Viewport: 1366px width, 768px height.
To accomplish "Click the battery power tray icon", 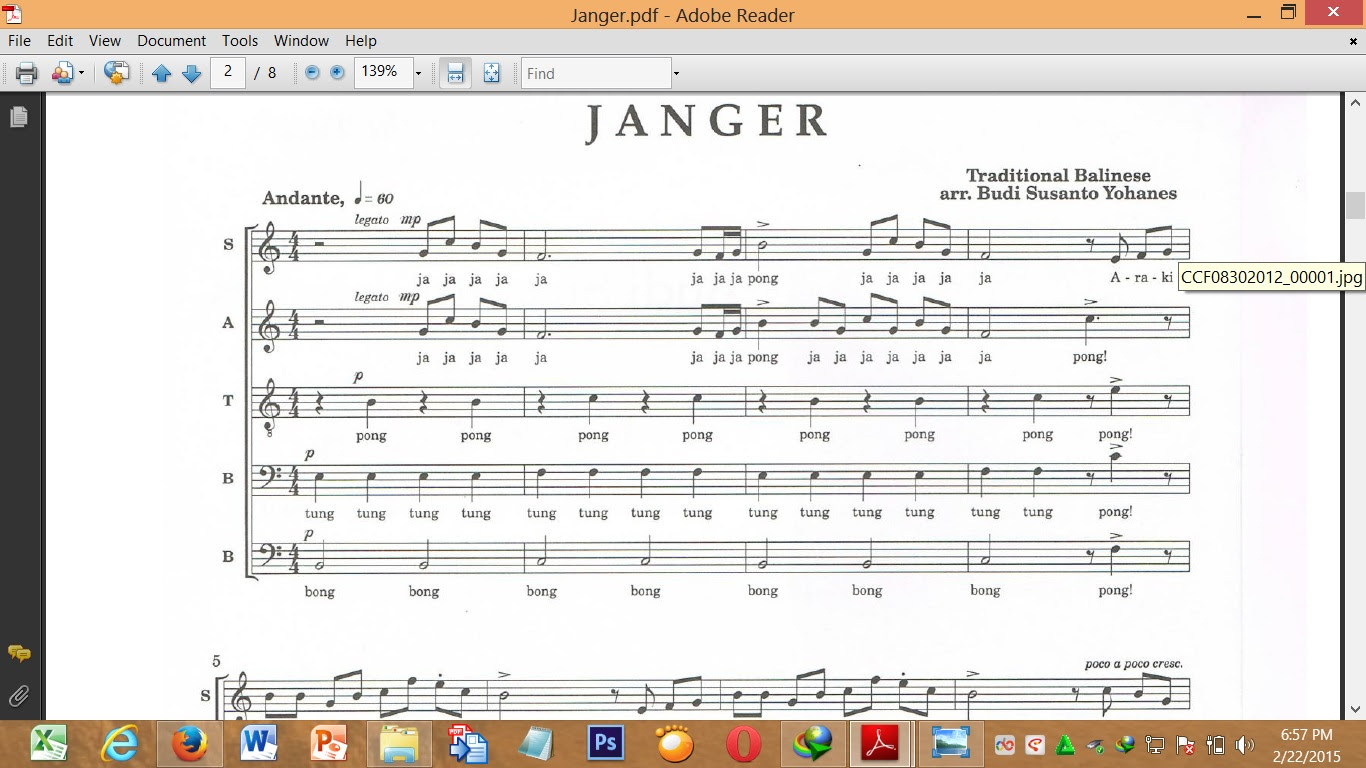I will (1215, 745).
